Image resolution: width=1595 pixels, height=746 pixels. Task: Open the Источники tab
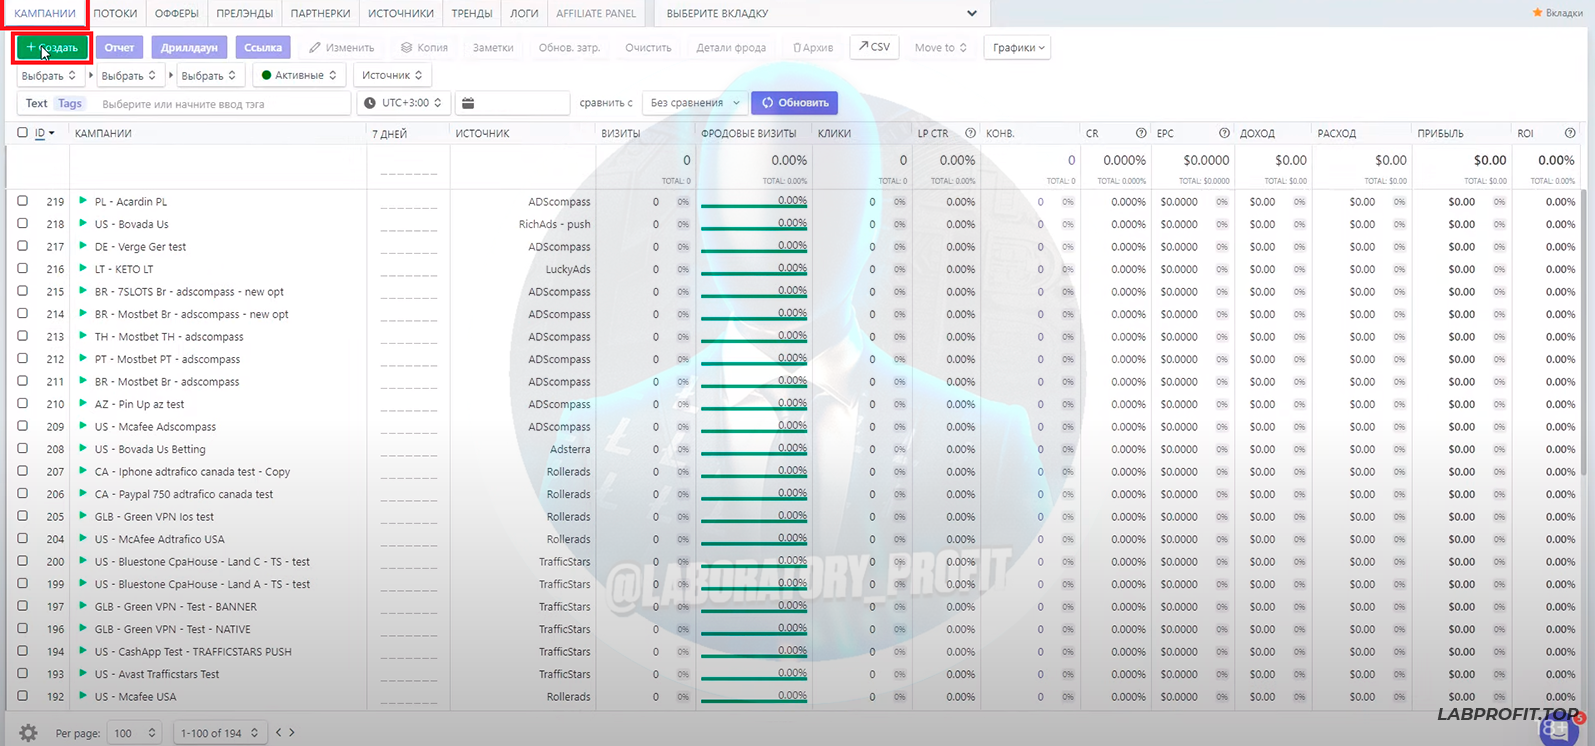coord(400,13)
